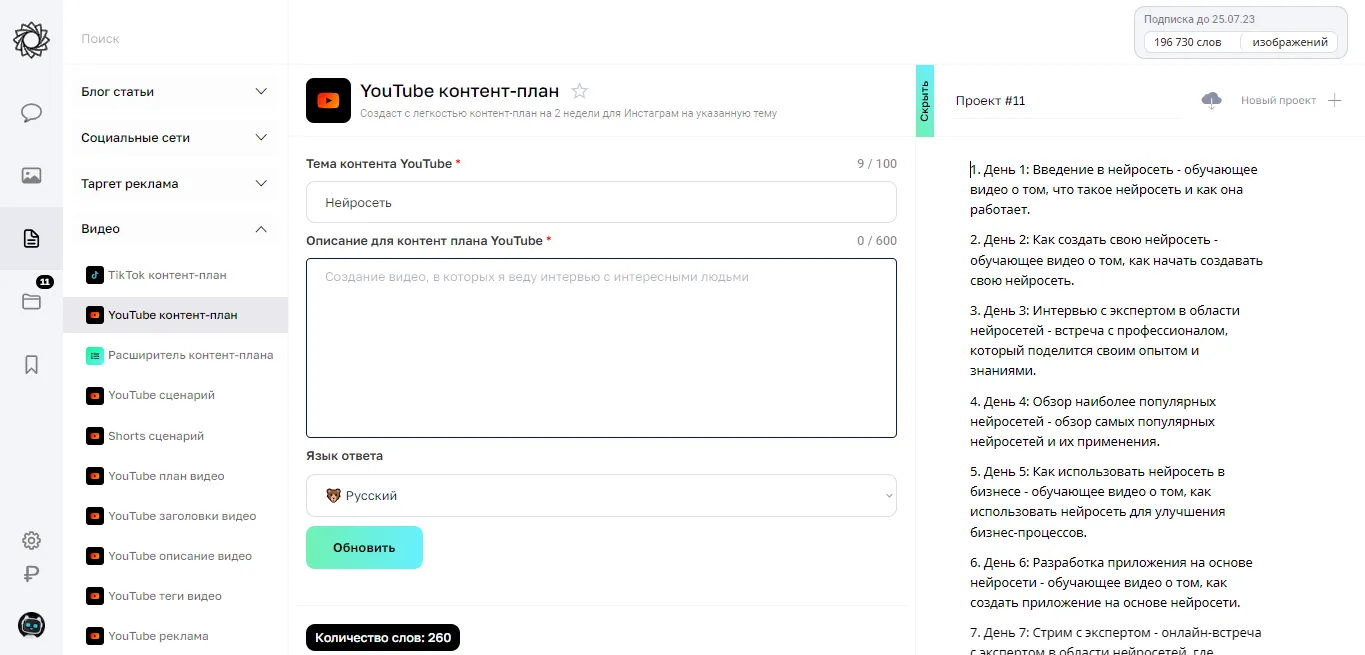Click the День 2 paragraph in output
The width and height of the screenshot is (1365, 655).
pyautogui.click(x=1116, y=260)
